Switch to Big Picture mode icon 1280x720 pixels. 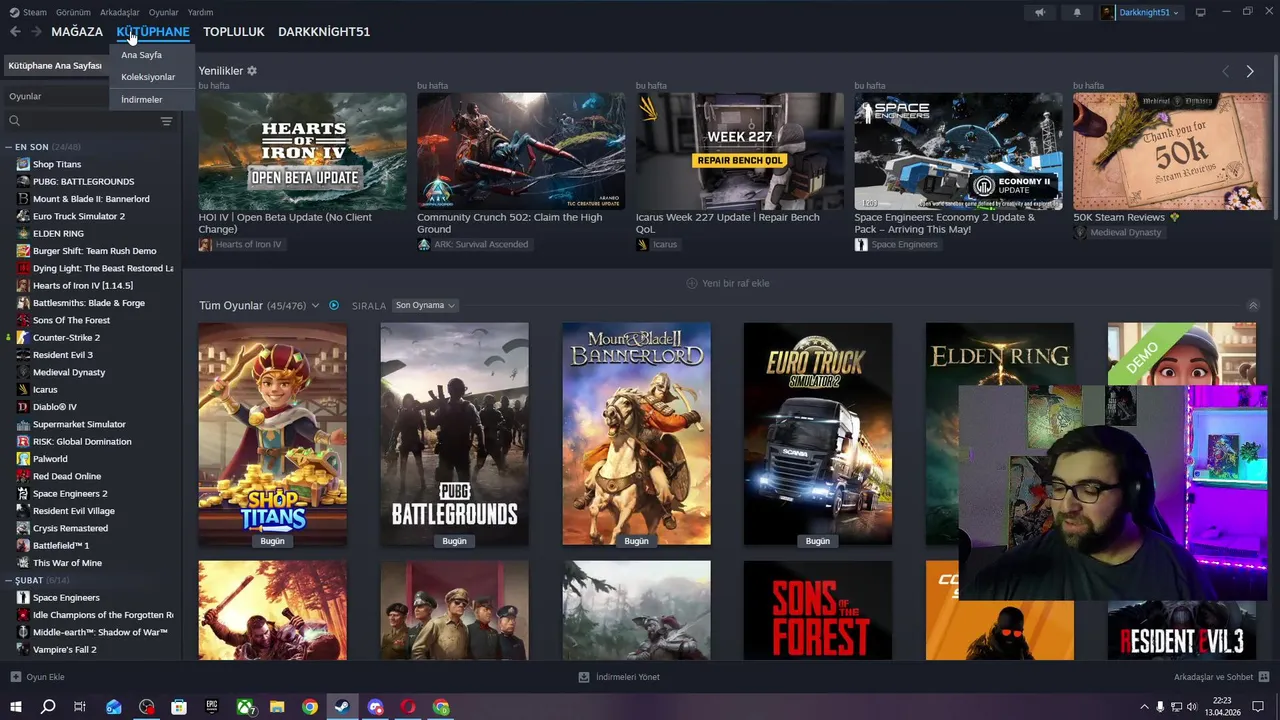click(x=1200, y=12)
